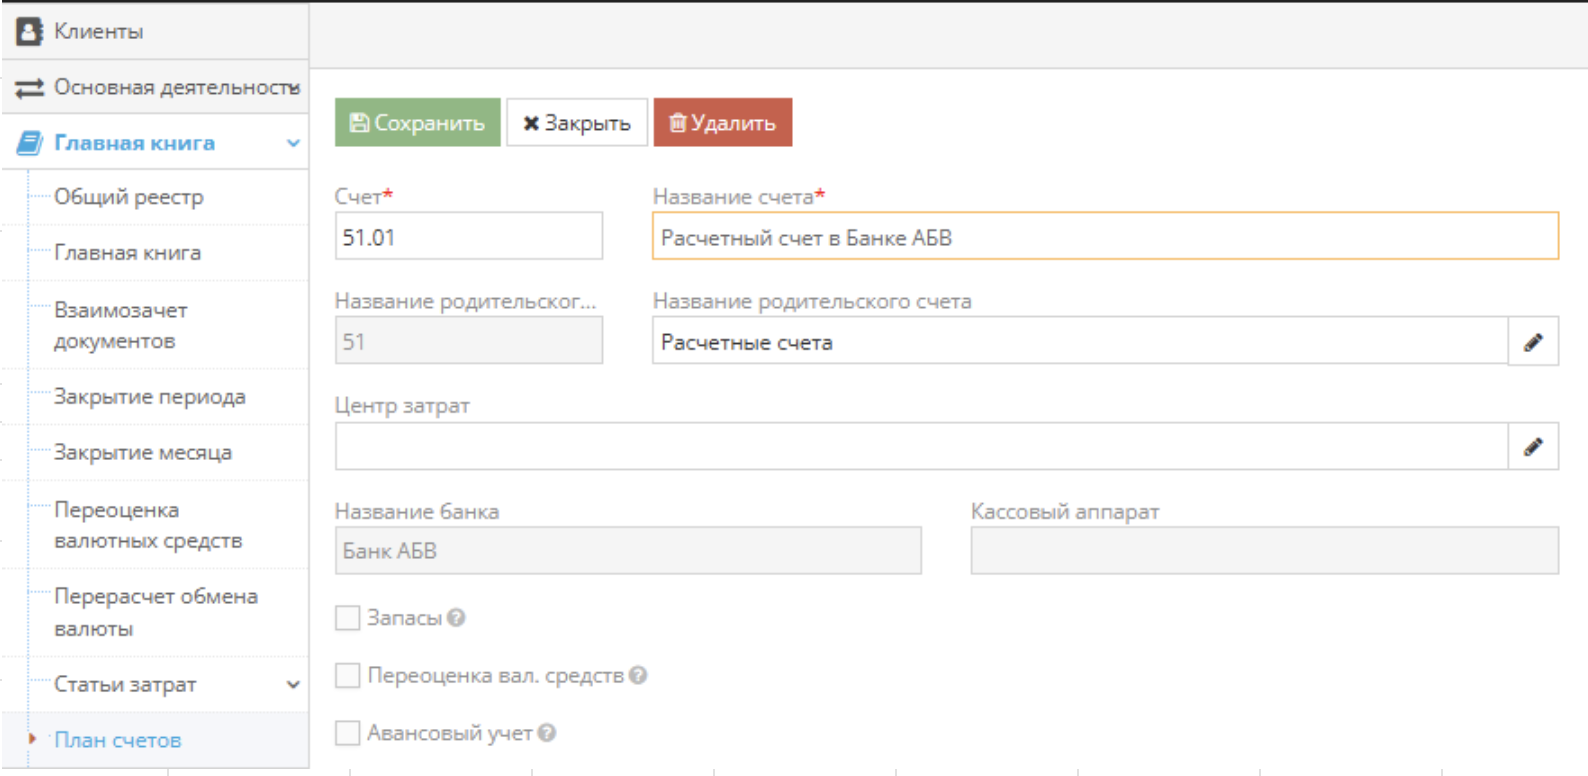Click the Закрыть button
1588x776 pixels.
(x=577, y=123)
